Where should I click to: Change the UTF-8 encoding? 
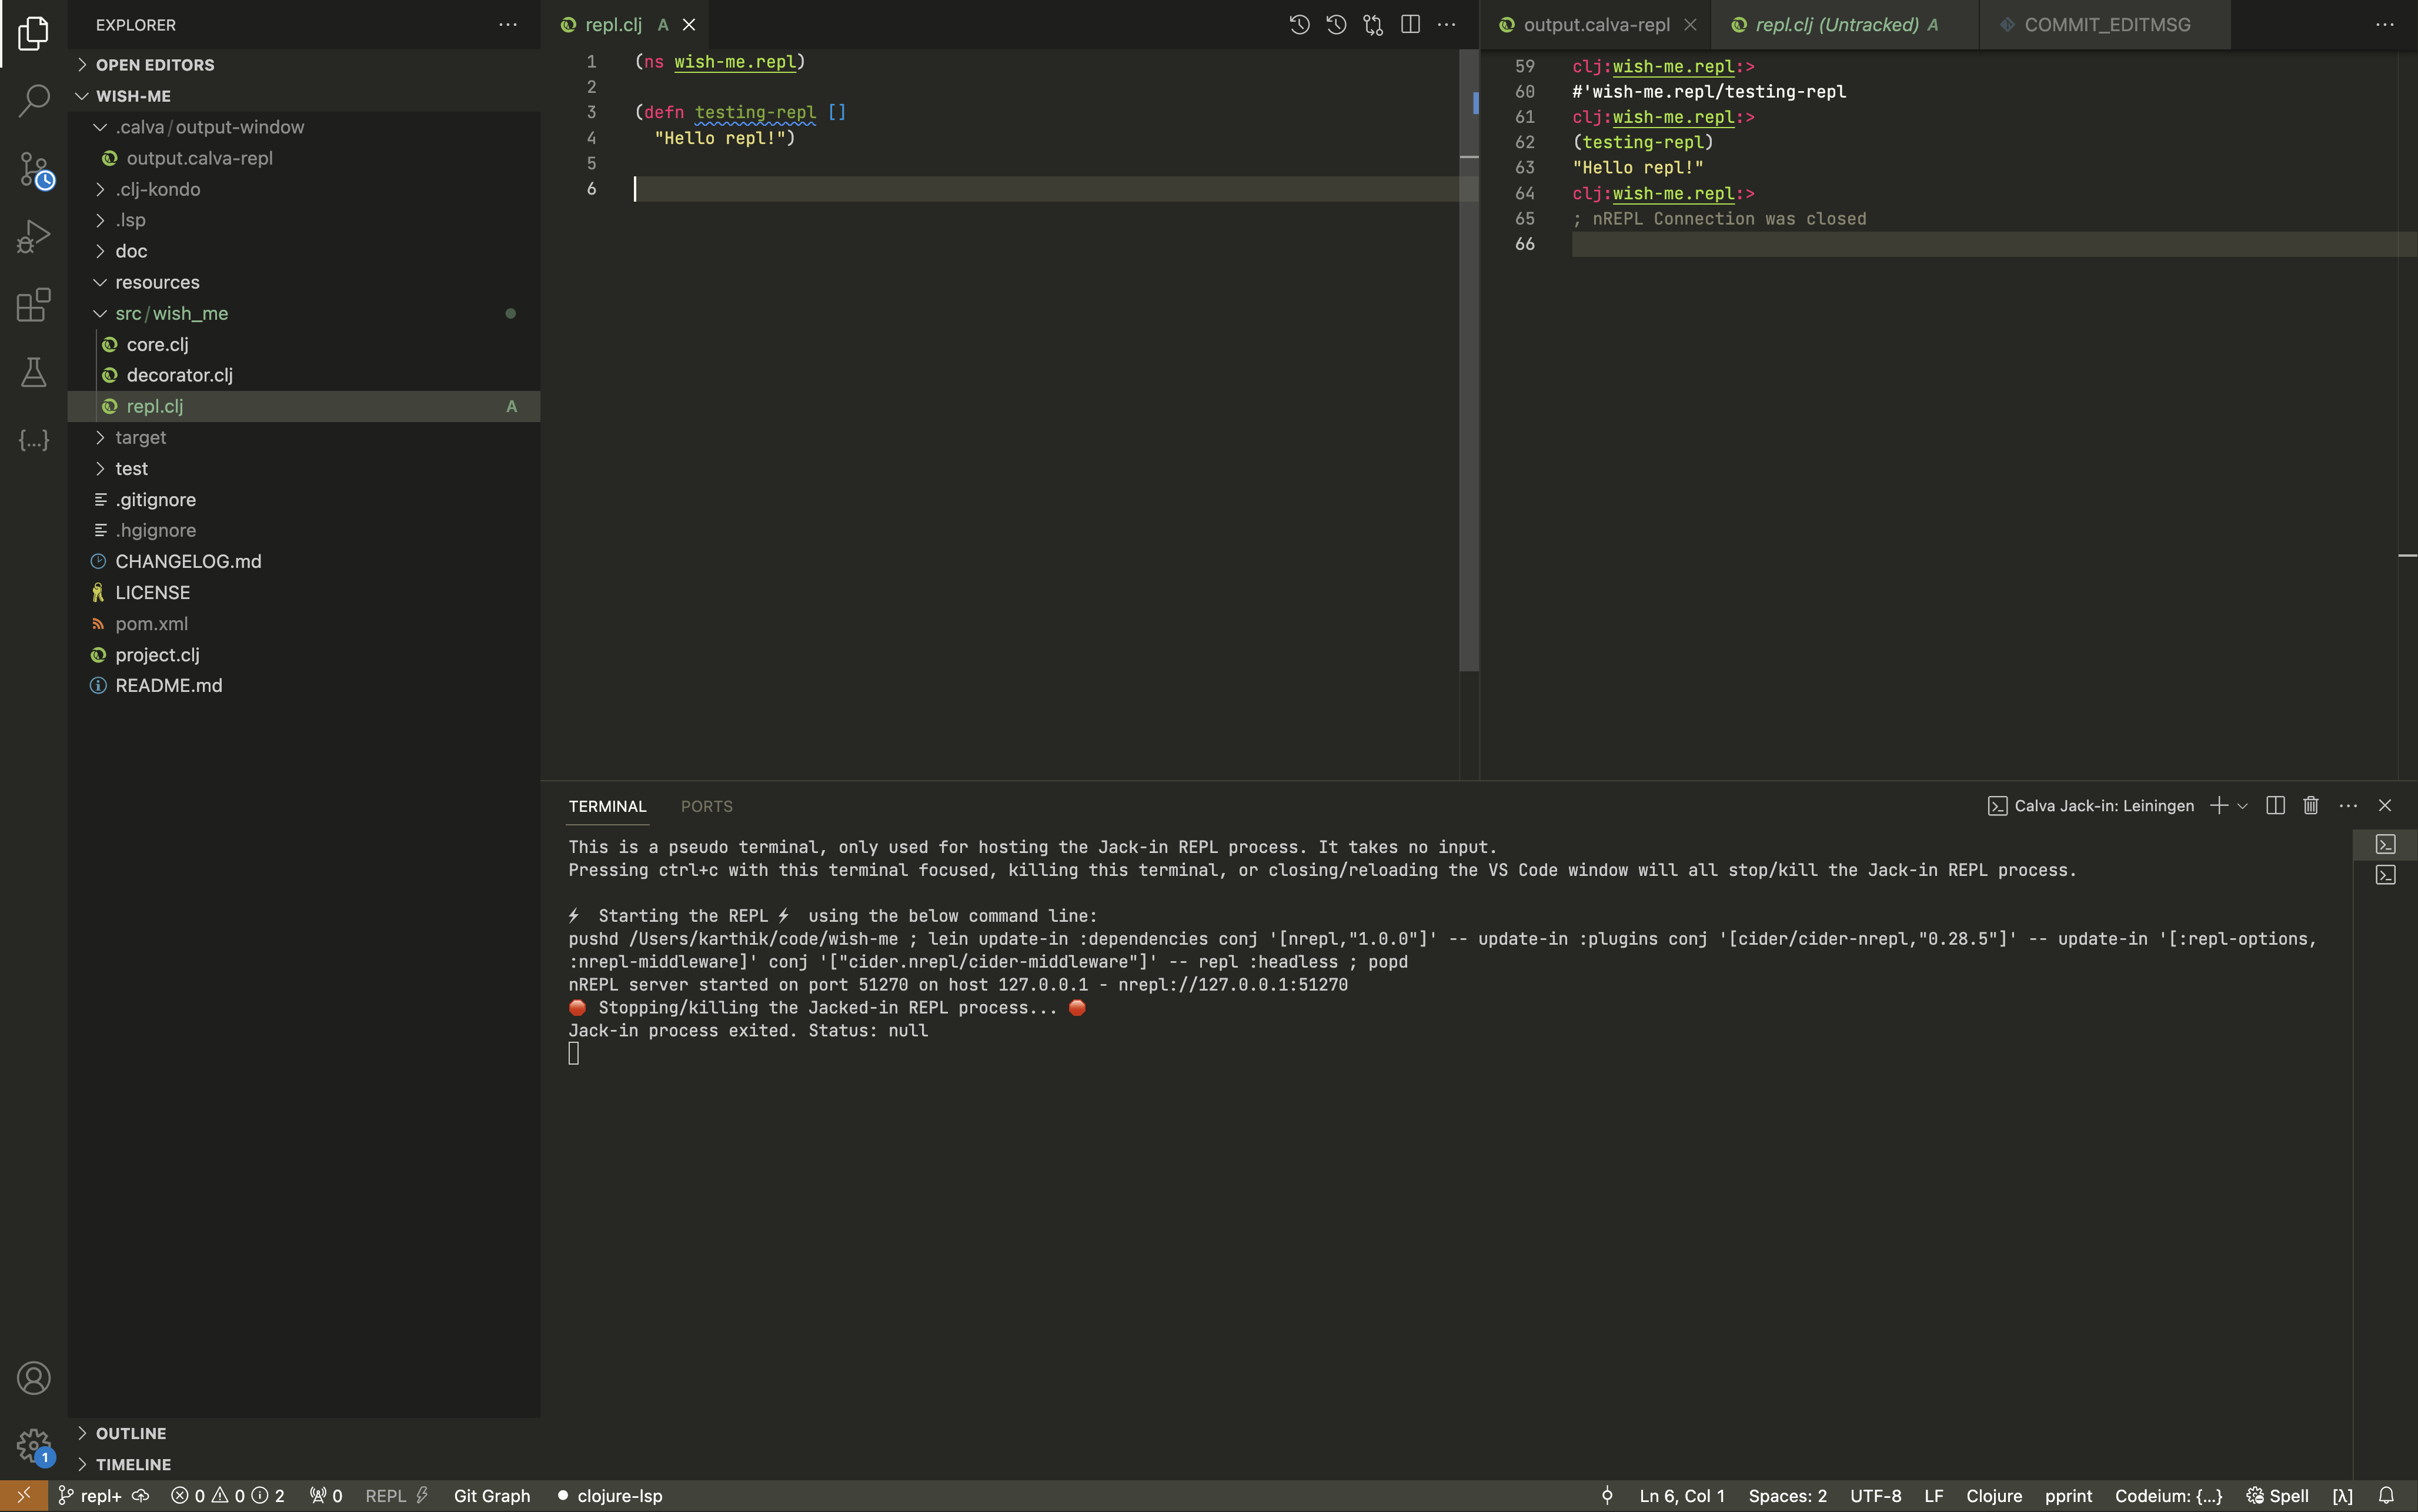pyautogui.click(x=1875, y=1496)
